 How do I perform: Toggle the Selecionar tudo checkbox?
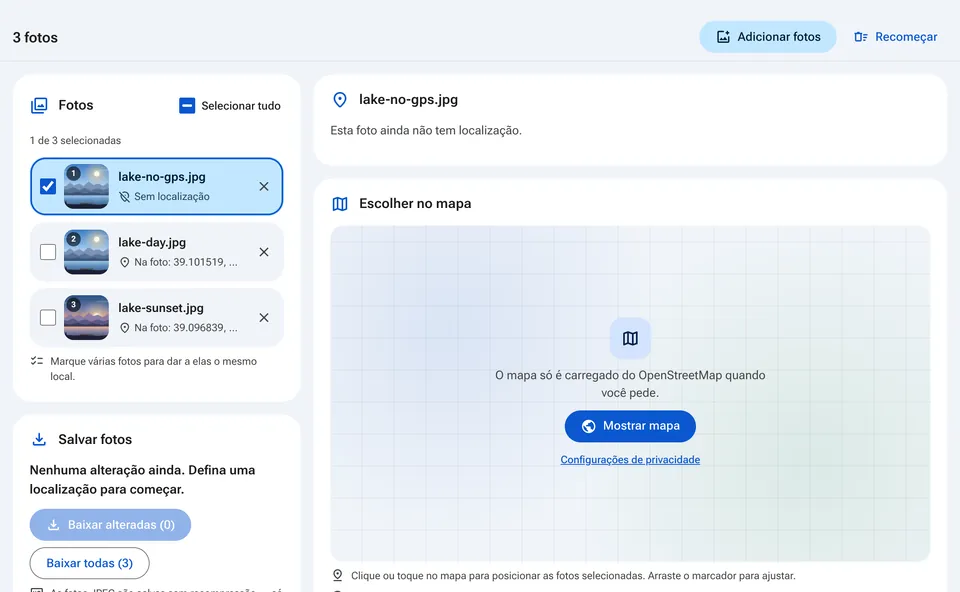pyautogui.click(x=187, y=106)
